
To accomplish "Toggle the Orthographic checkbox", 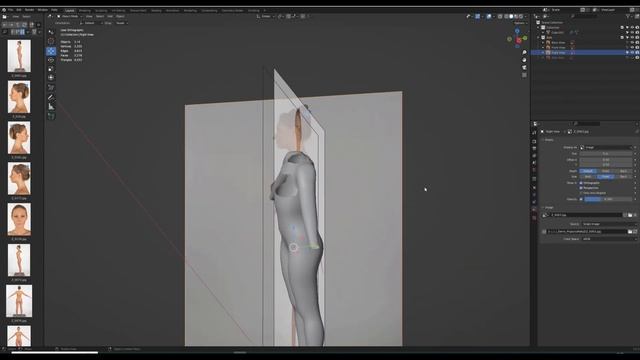I will coord(581,183).
